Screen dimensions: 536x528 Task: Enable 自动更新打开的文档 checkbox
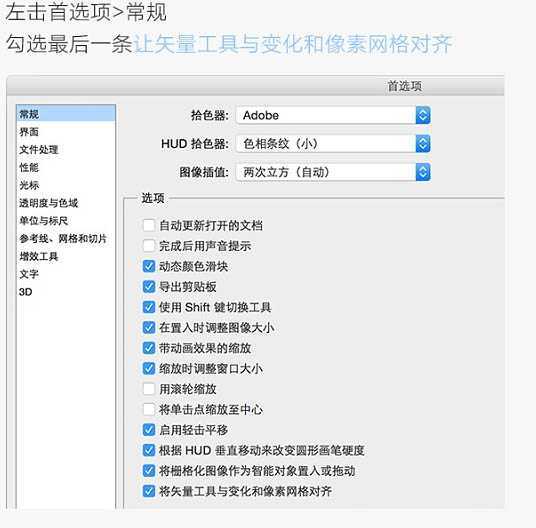pyautogui.click(x=149, y=225)
